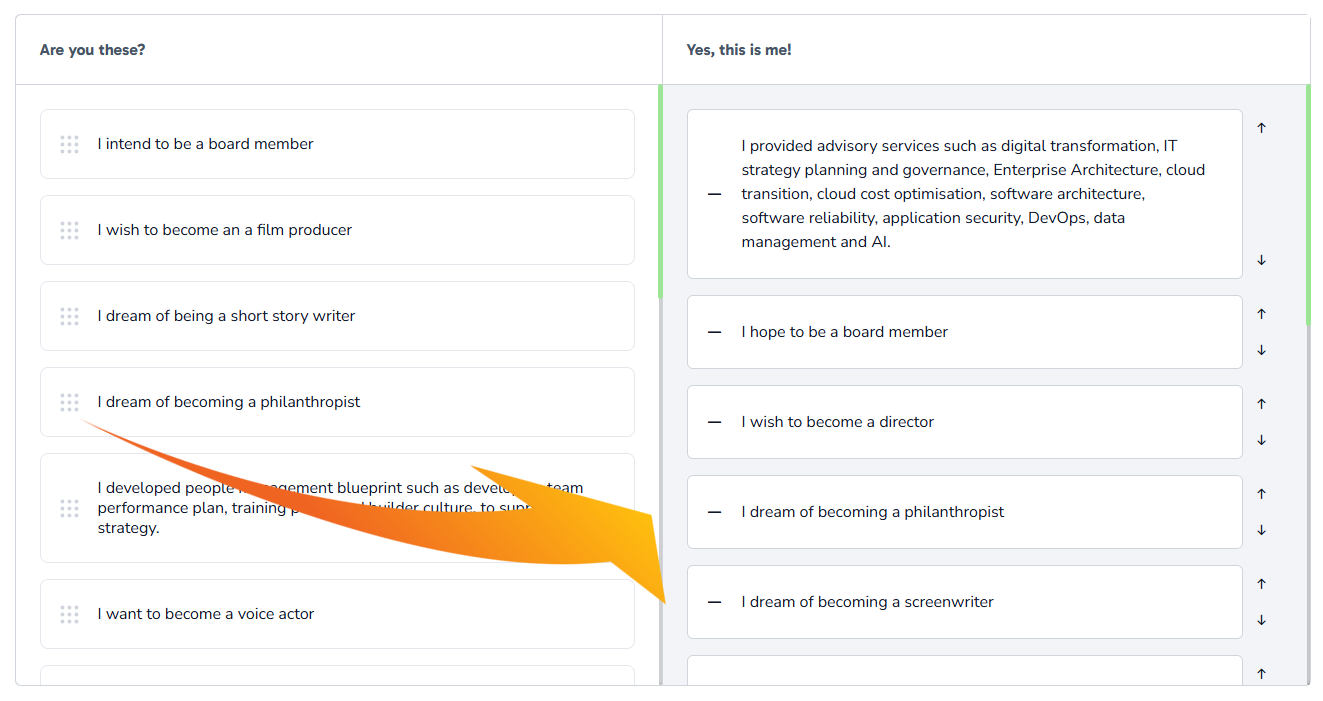1323x701 pixels.
Task: Click drag handle for 'voice actor' card
Action: (69, 615)
